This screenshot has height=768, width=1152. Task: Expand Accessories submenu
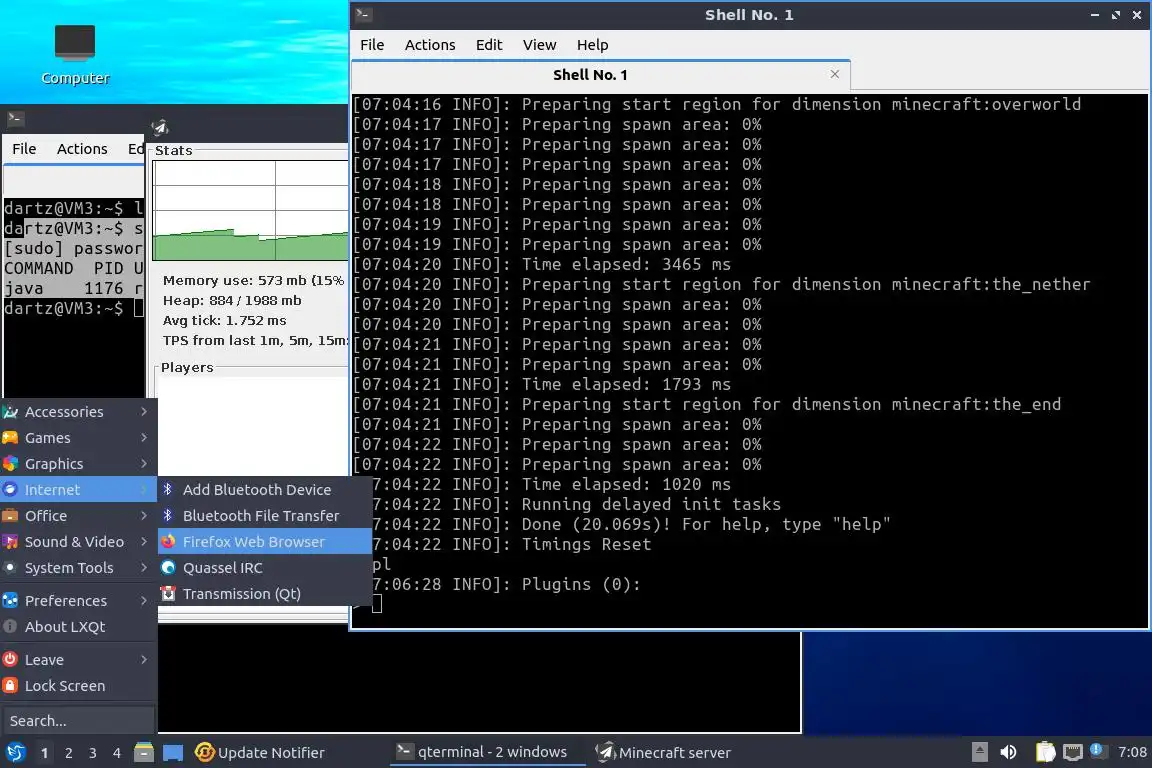[78, 412]
